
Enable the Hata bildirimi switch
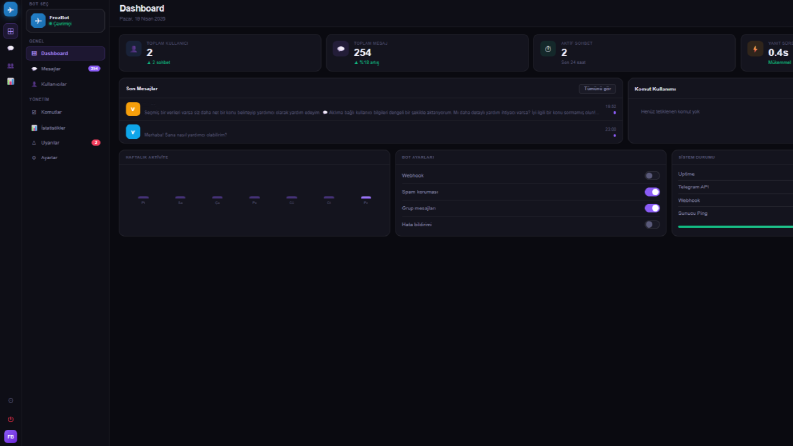(x=652, y=225)
